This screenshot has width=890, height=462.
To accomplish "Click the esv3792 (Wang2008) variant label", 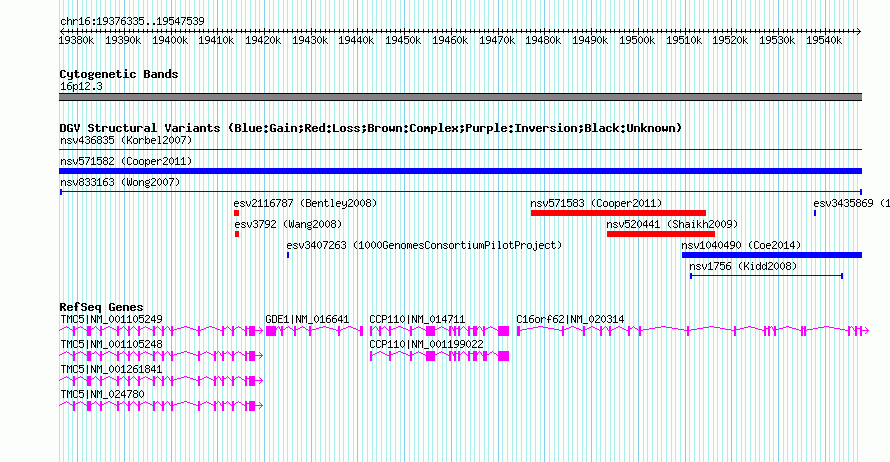I will pyautogui.click(x=288, y=224).
